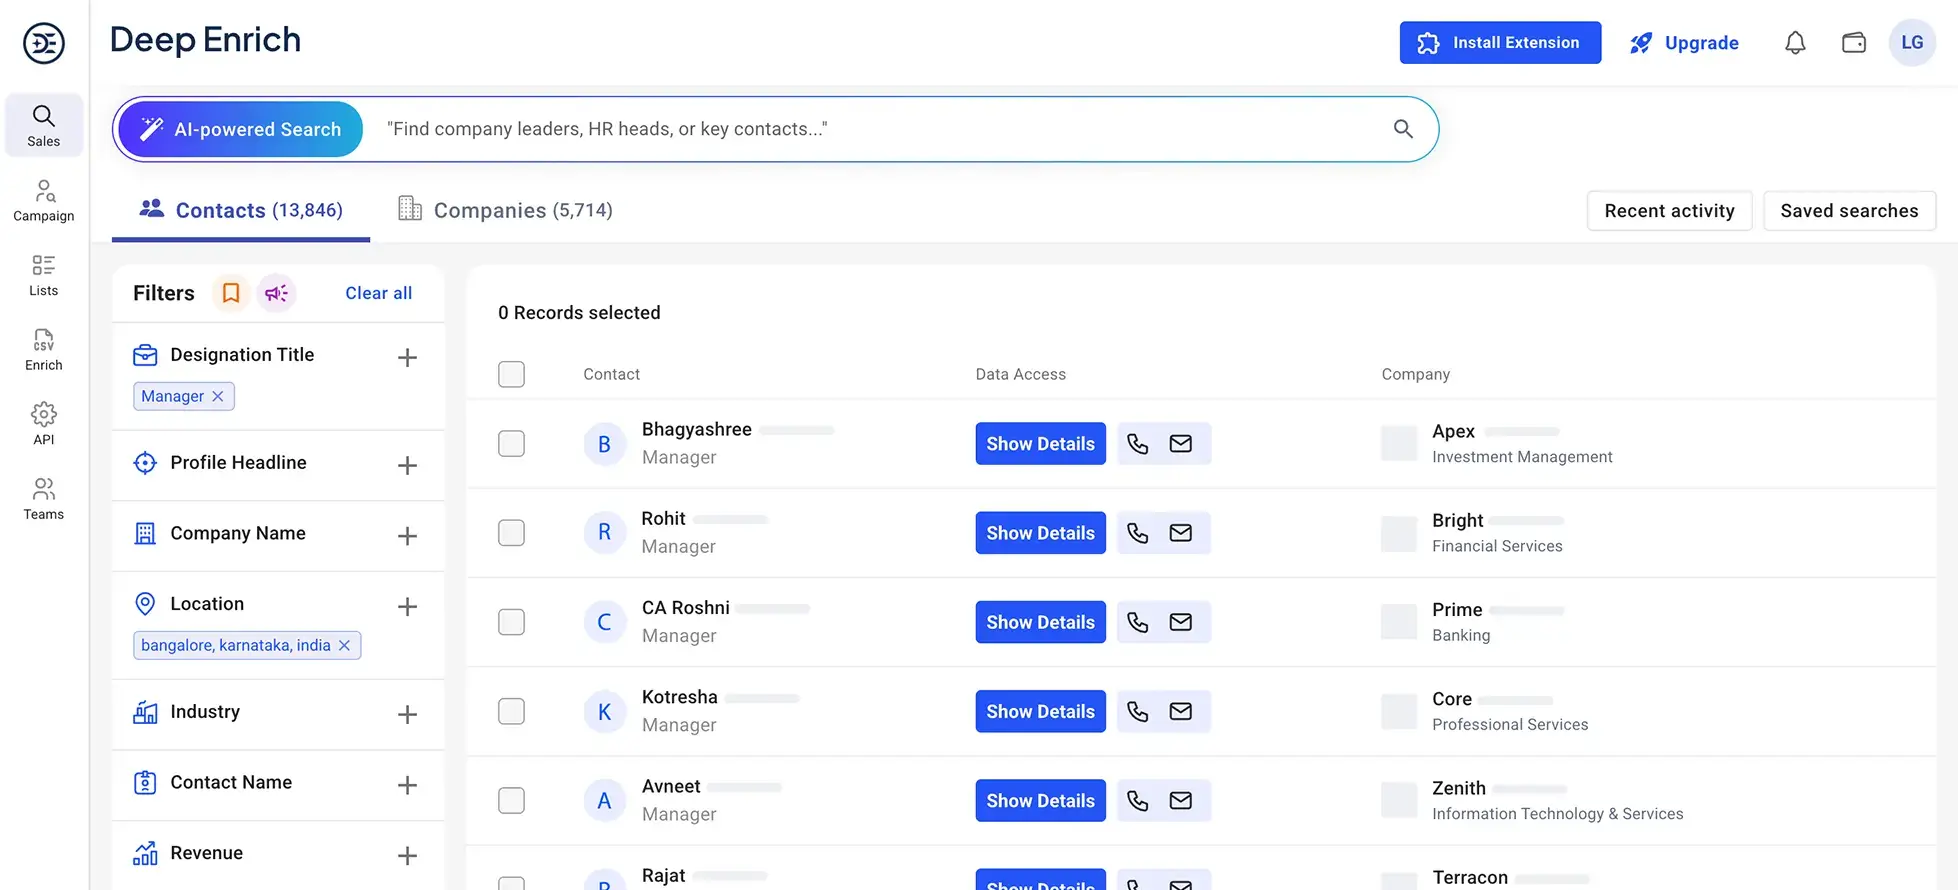The width and height of the screenshot is (1958, 890).
Task: Click the email icon for Avneet
Action: [x=1181, y=800]
